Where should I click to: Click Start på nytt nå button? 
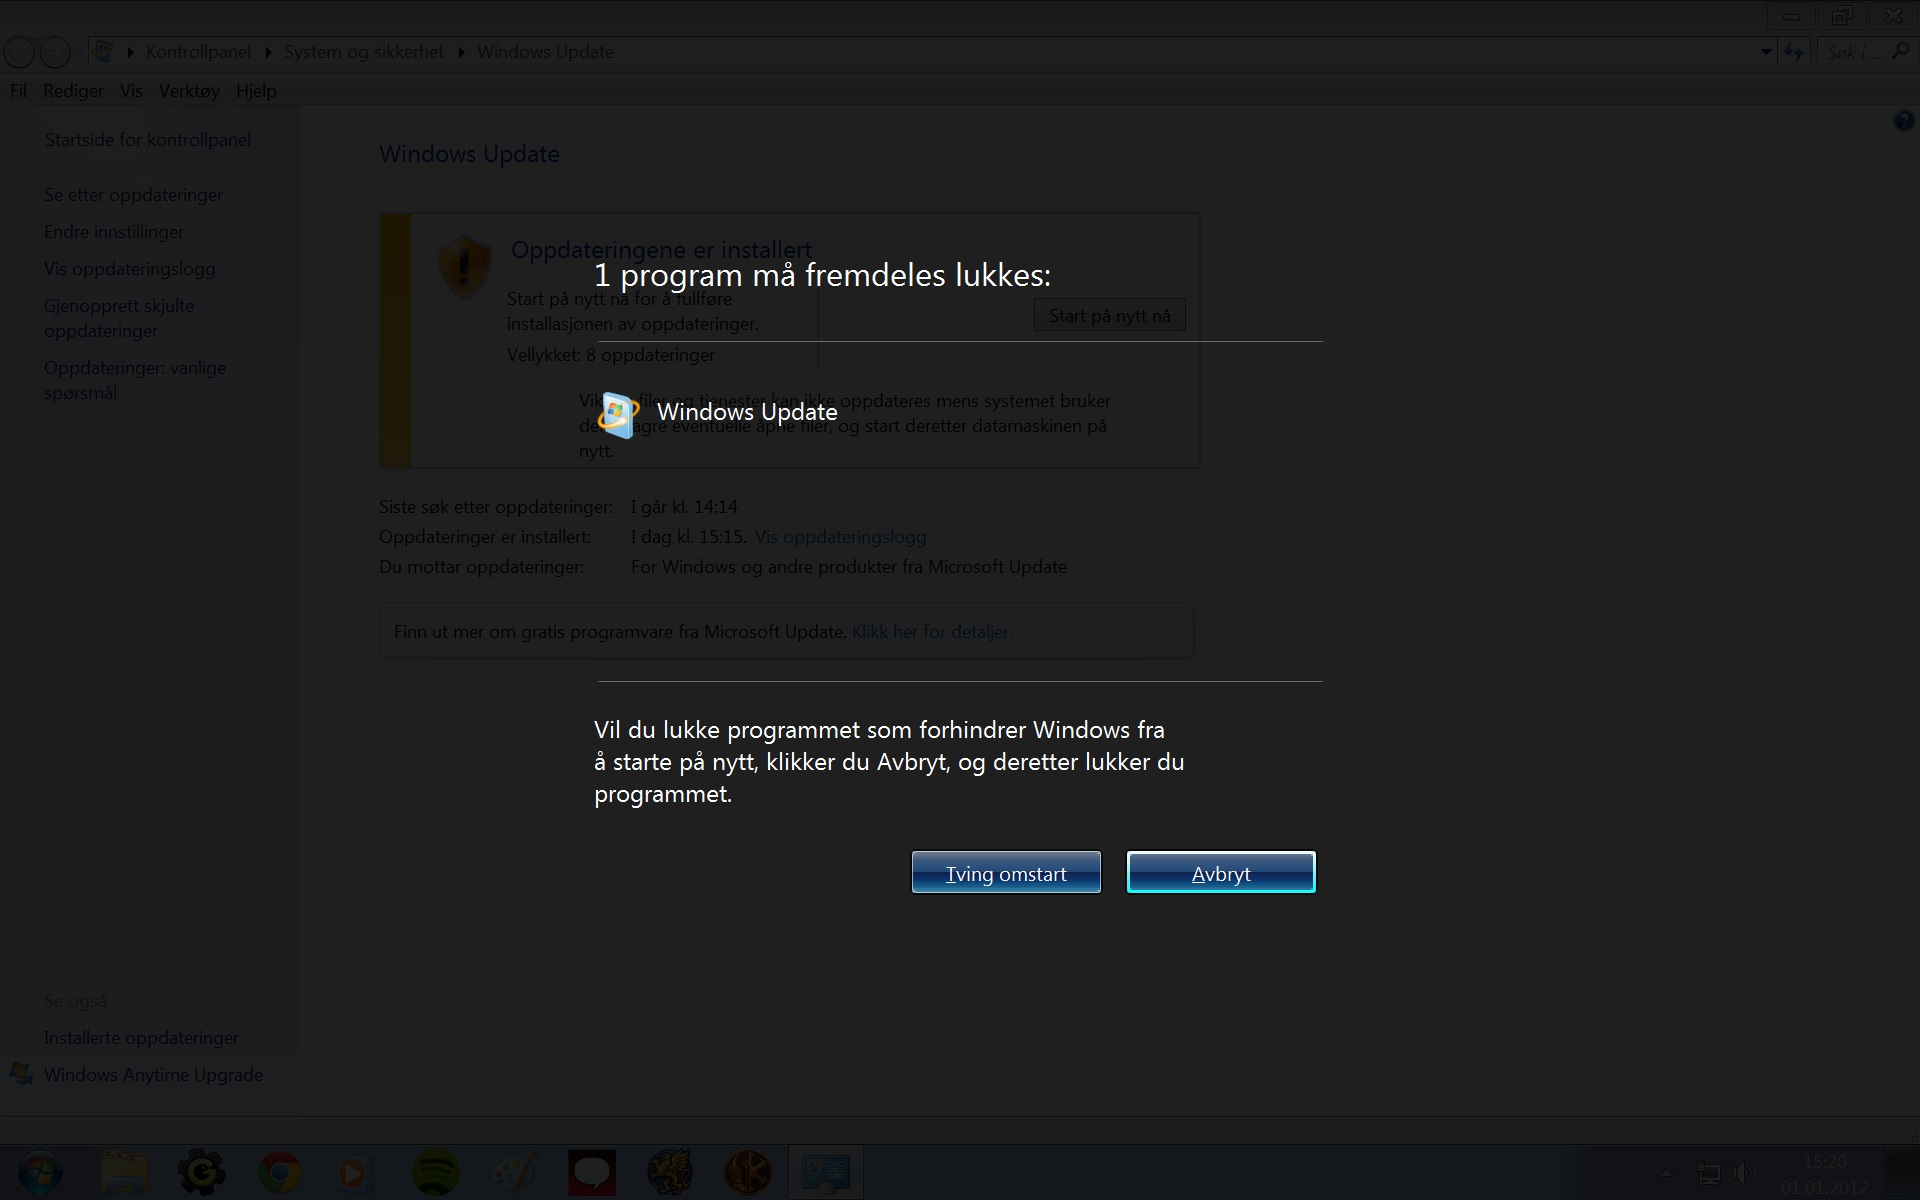pyautogui.click(x=1109, y=316)
